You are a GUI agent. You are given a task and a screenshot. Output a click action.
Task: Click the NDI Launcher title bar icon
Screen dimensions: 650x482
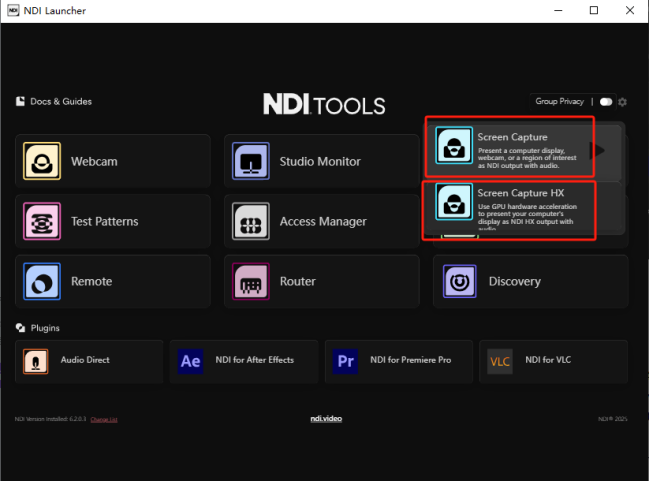click(13, 10)
